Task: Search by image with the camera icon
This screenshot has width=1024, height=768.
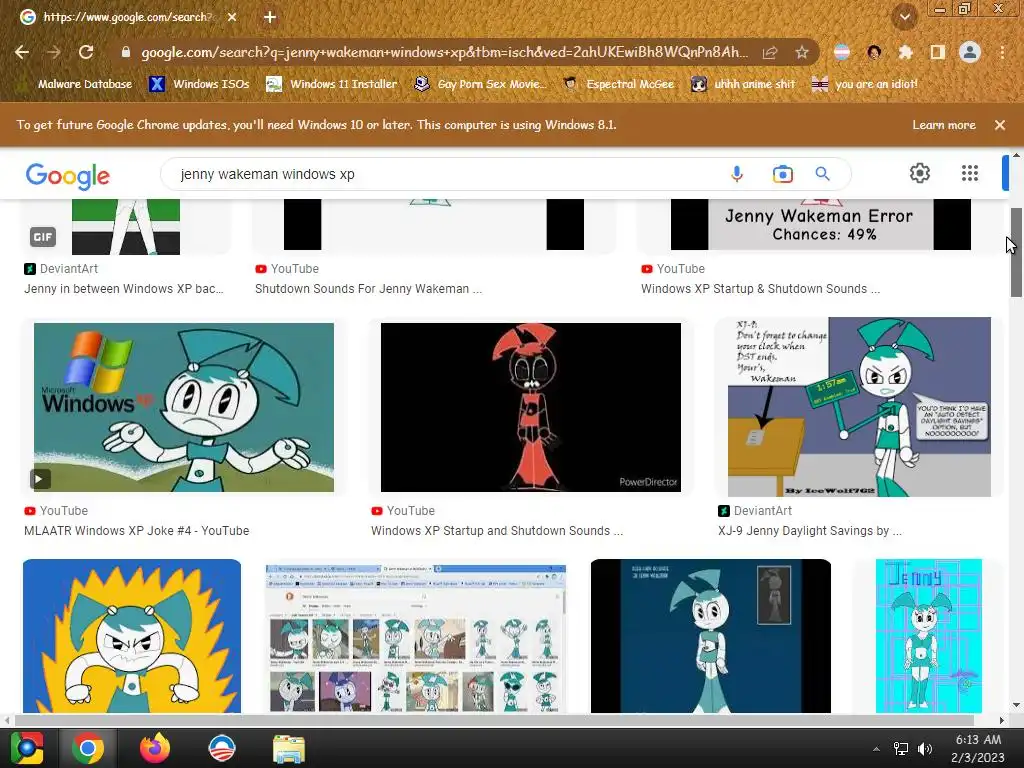Action: [782, 174]
